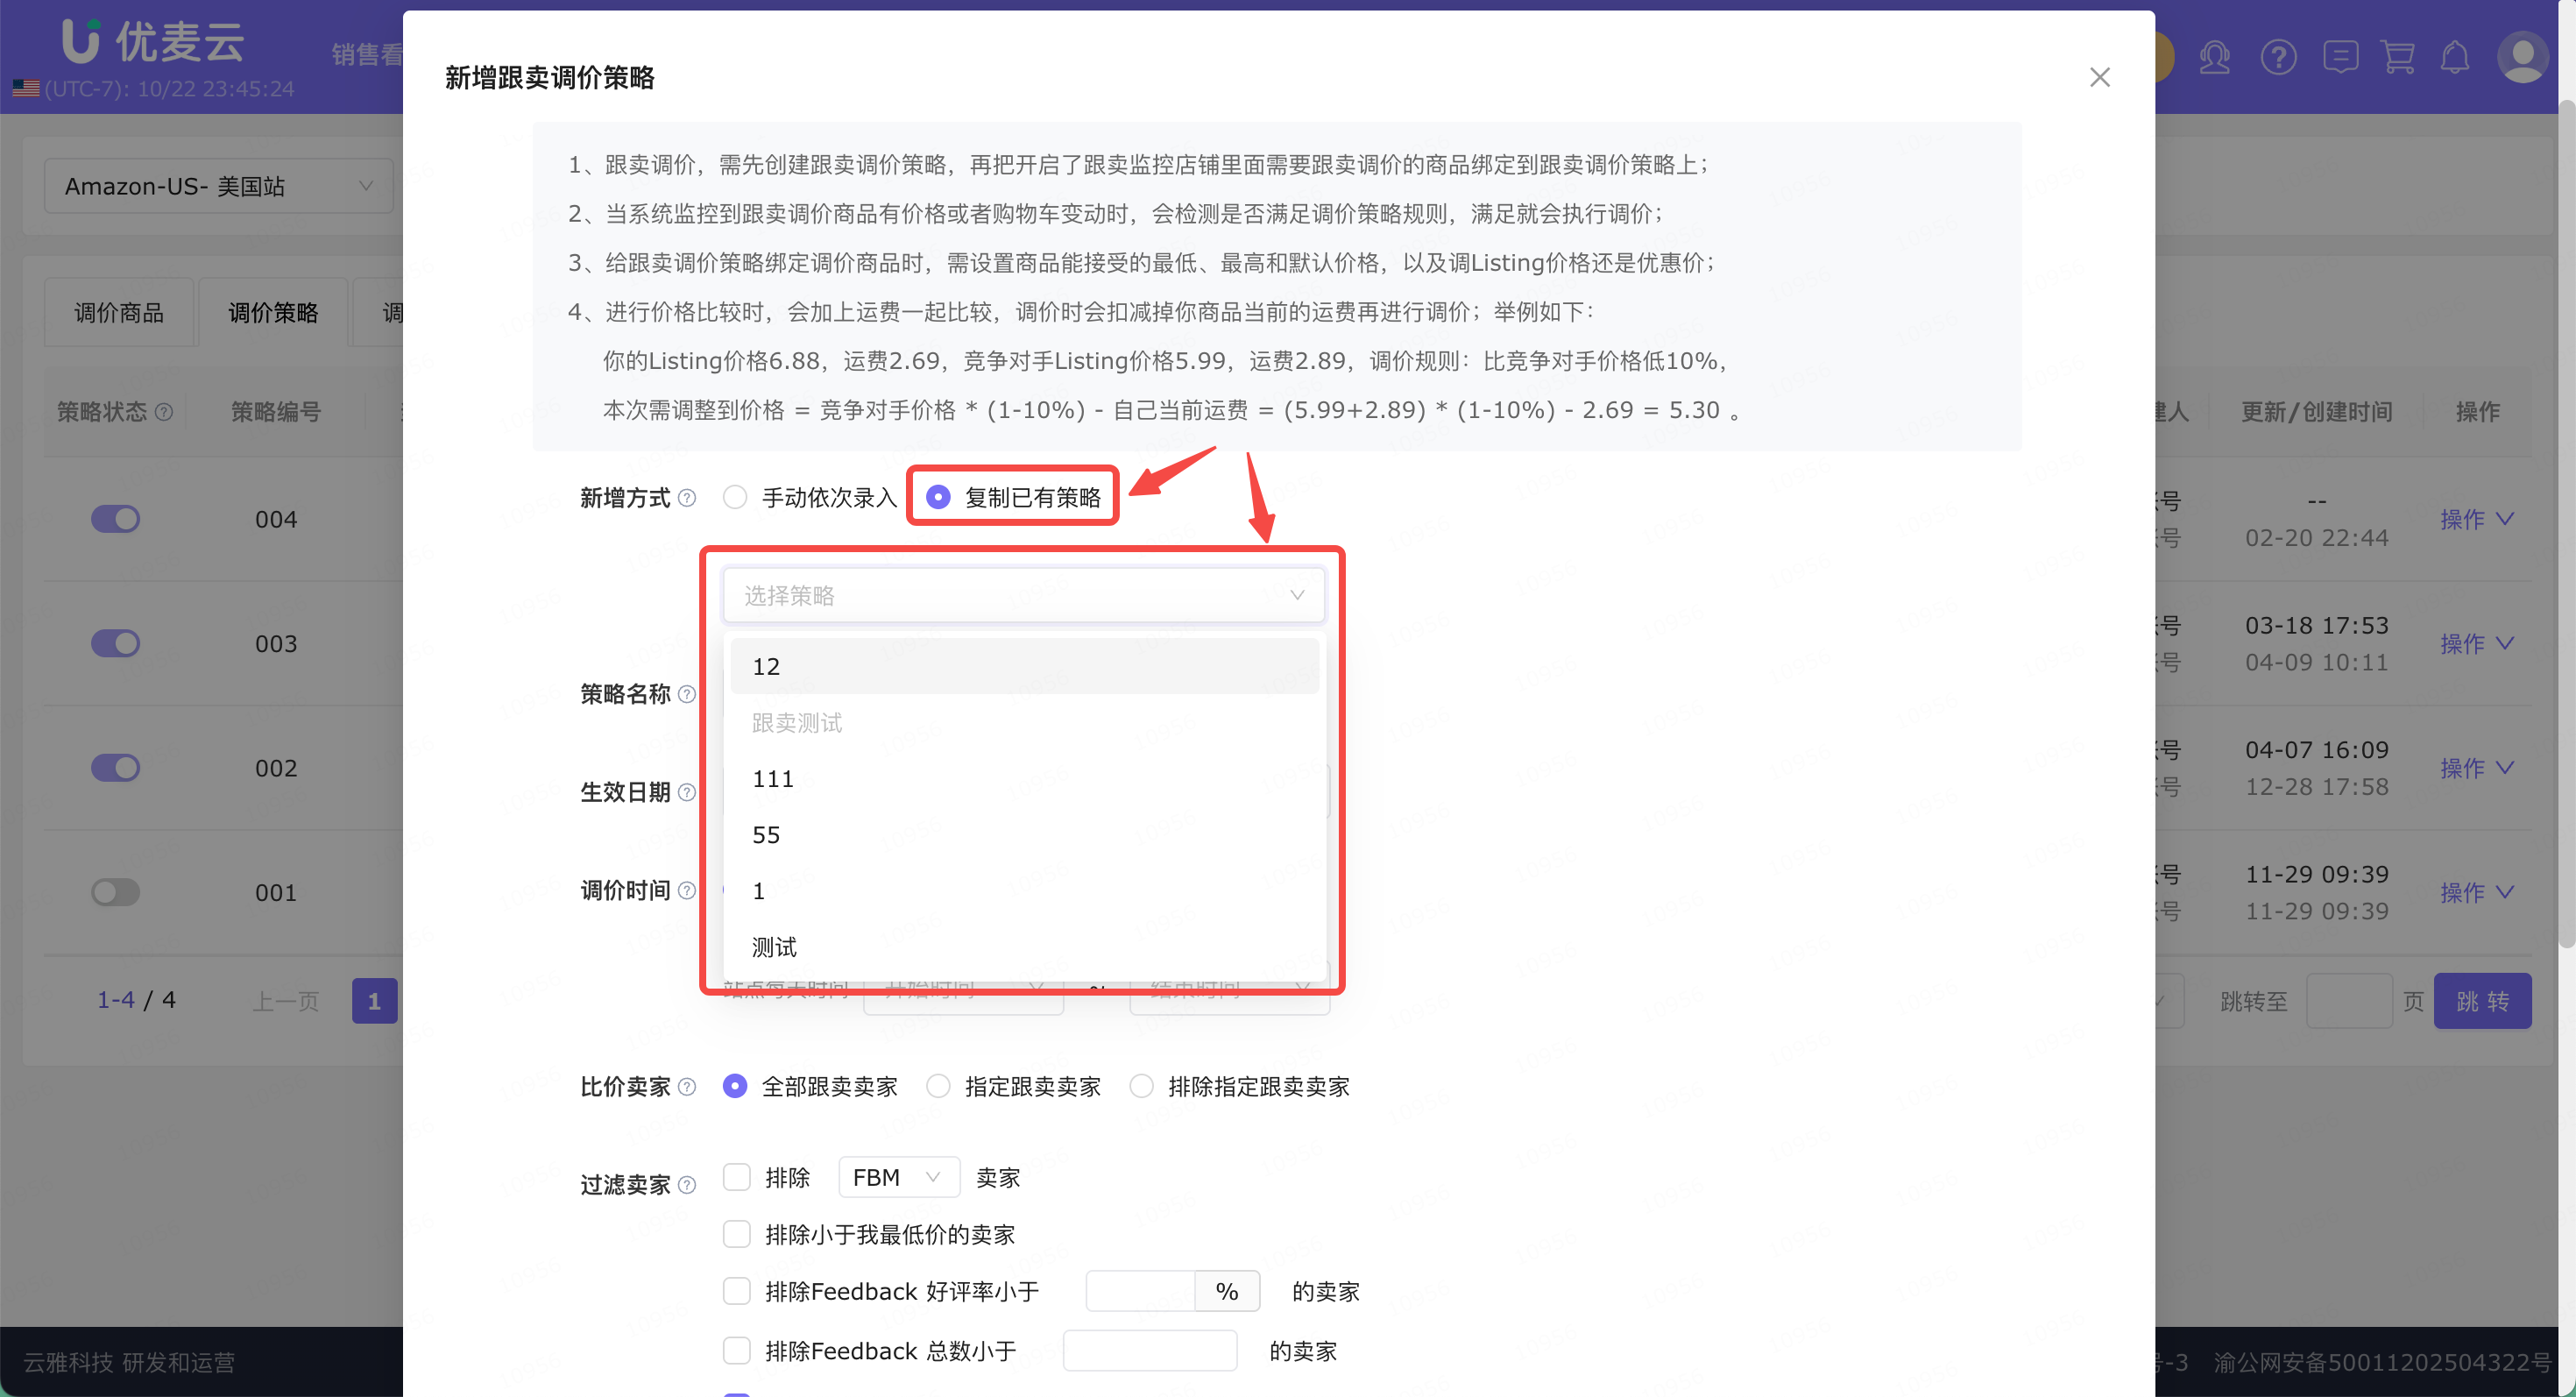Open the message feedback icon

(x=2340, y=57)
